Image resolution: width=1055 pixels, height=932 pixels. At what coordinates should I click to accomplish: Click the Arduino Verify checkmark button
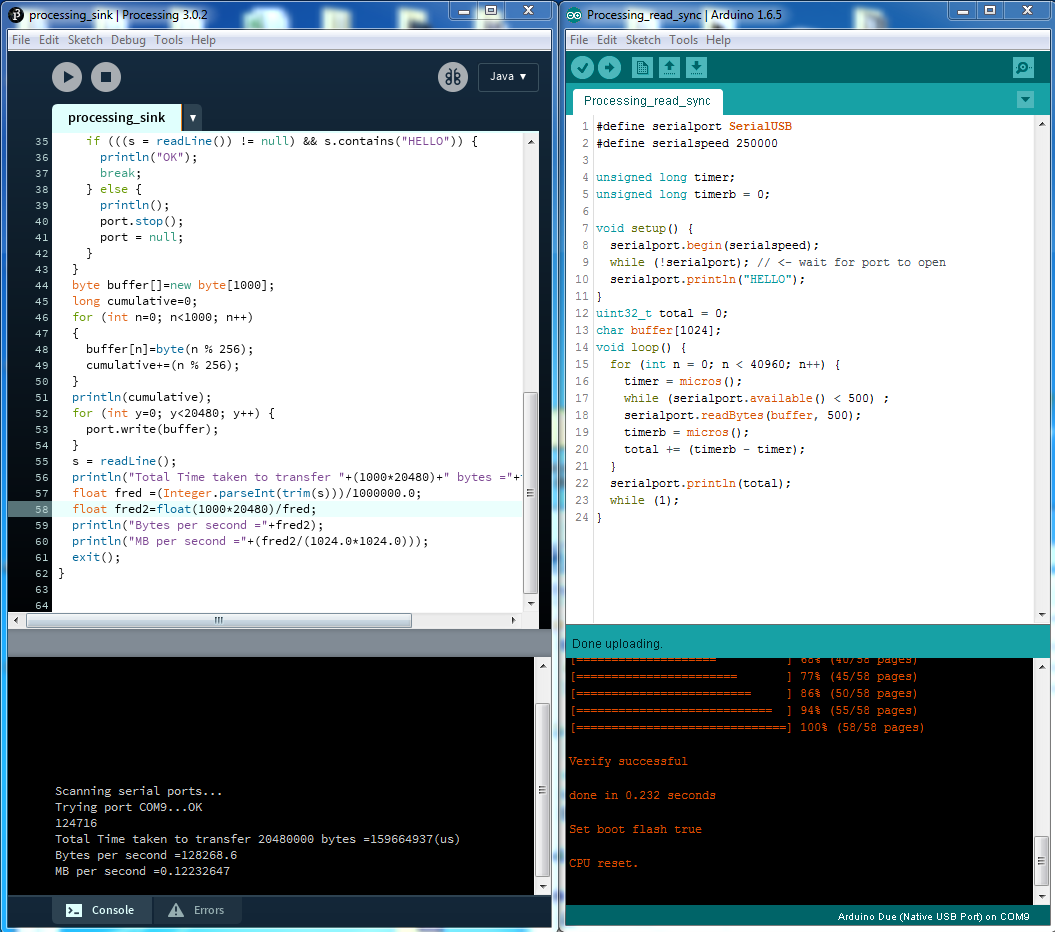[x=582, y=67]
